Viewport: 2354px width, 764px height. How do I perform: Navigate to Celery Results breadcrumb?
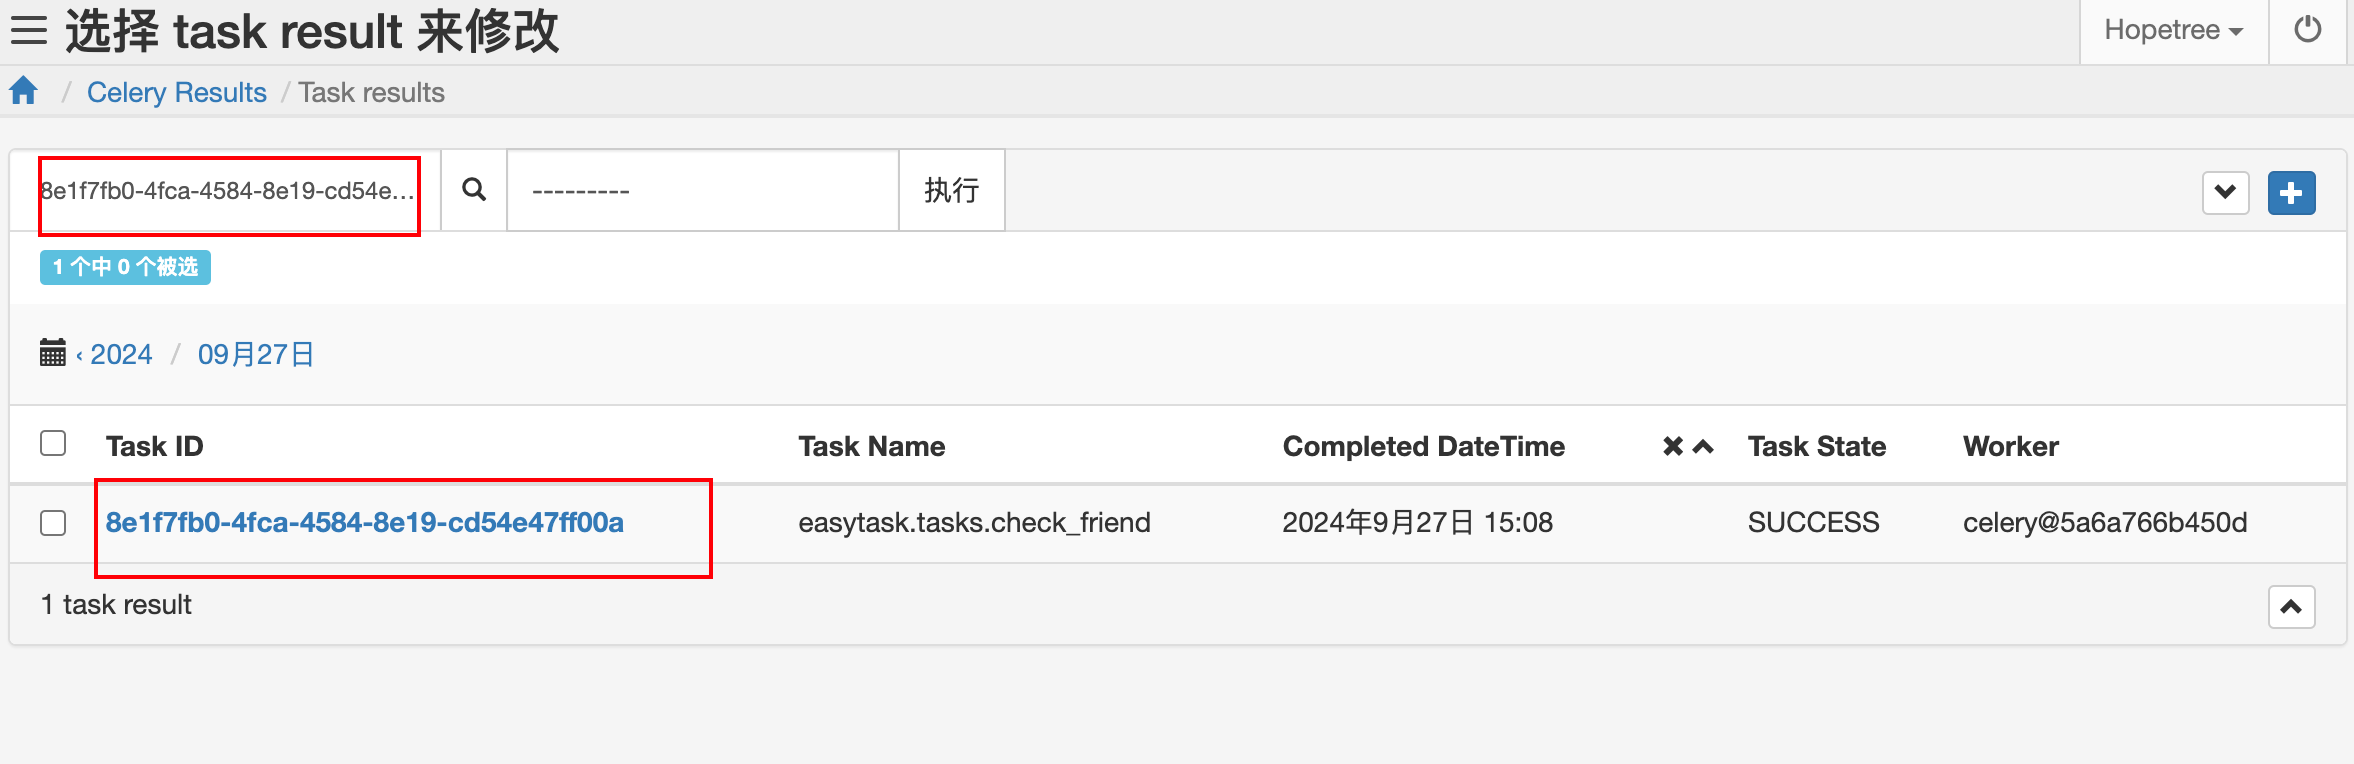click(x=177, y=92)
